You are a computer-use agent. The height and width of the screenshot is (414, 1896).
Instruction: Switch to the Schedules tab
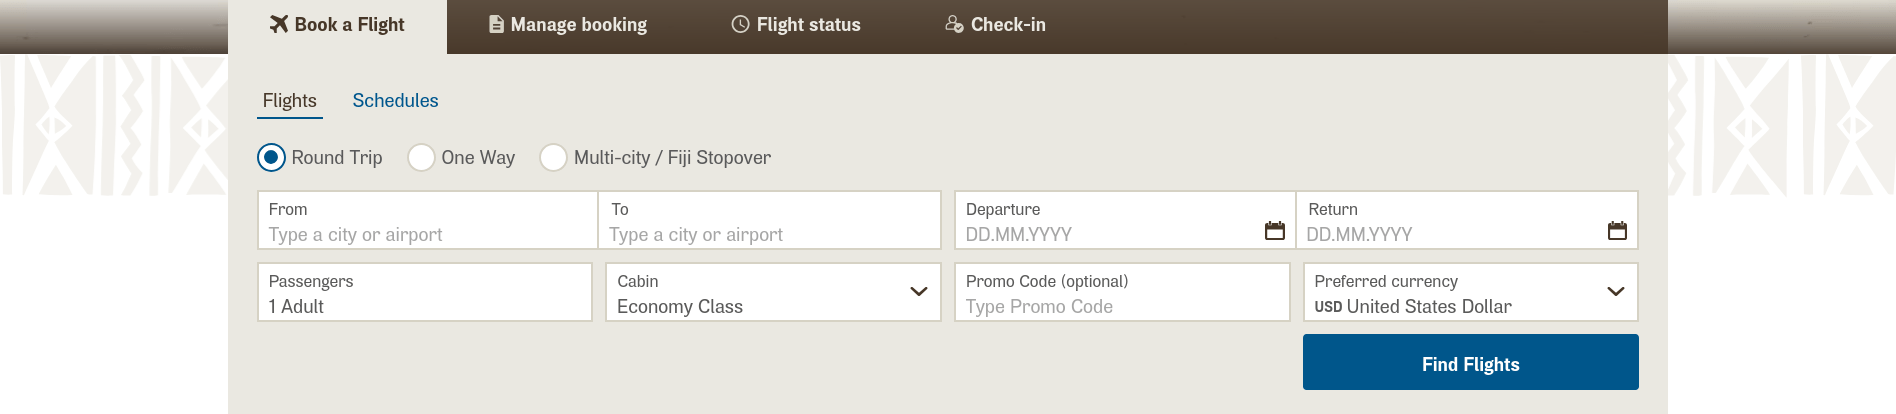(x=395, y=101)
